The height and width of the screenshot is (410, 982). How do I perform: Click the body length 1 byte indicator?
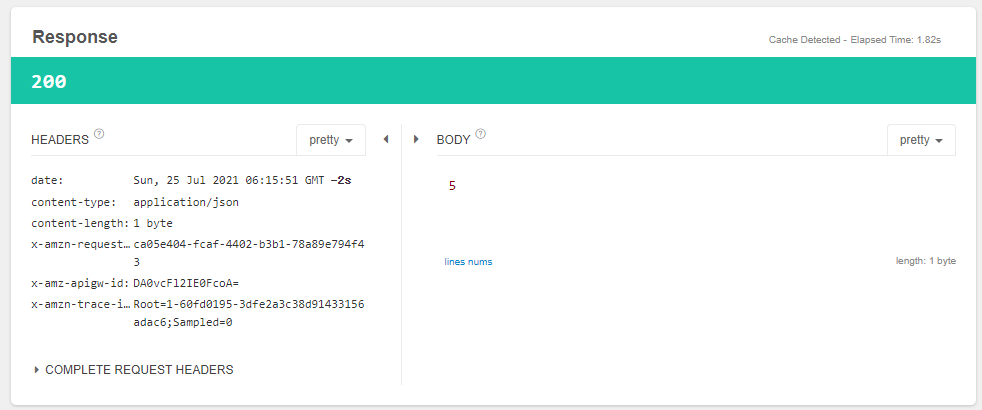coord(925,262)
